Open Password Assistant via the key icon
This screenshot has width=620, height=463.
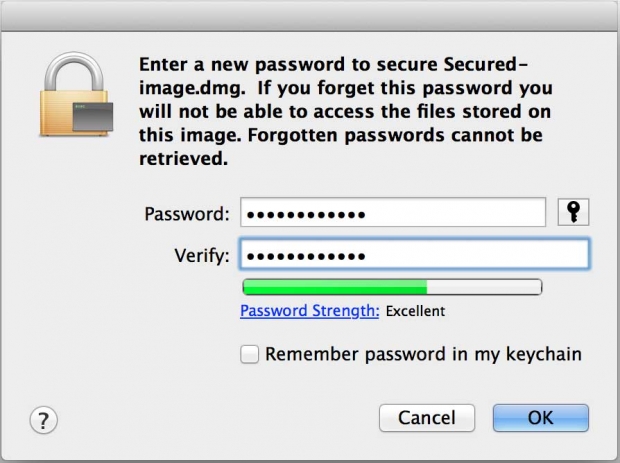[x=573, y=212]
